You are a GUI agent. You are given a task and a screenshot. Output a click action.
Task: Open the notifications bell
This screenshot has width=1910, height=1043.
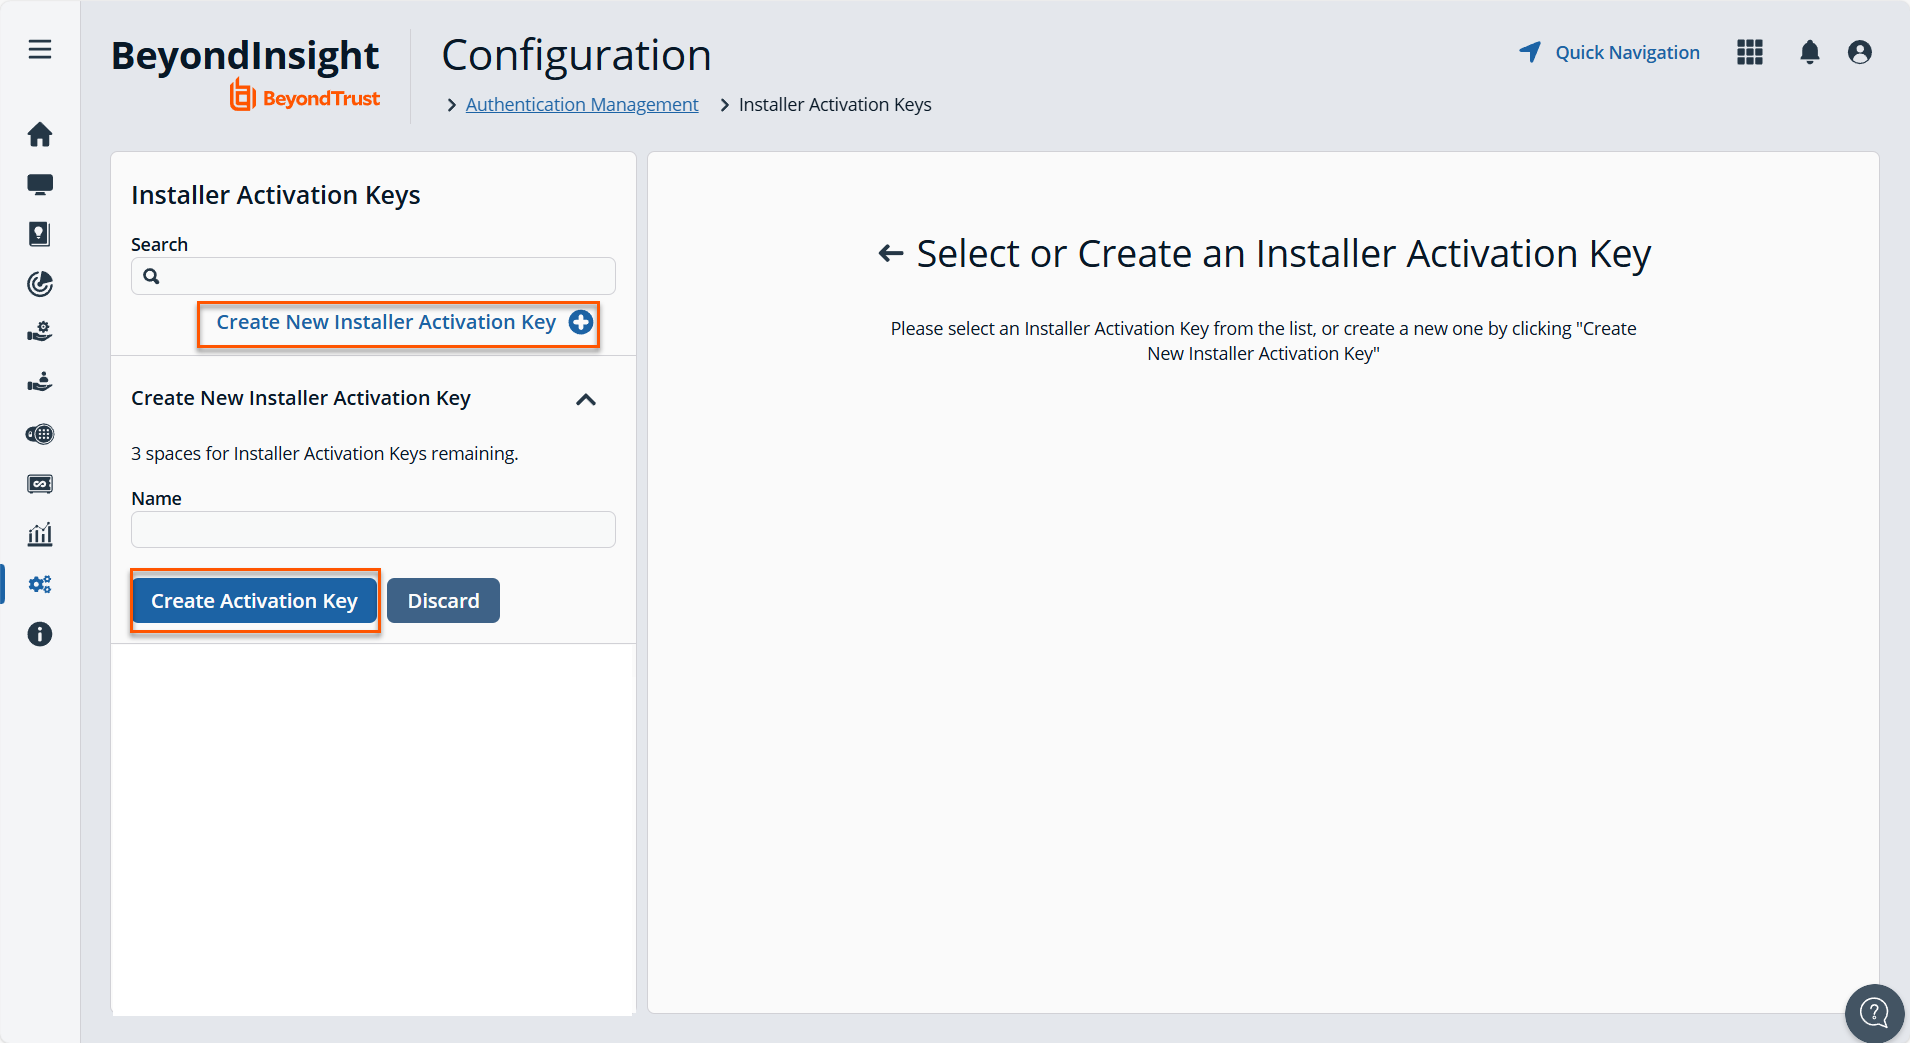click(x=1810, y=52)
